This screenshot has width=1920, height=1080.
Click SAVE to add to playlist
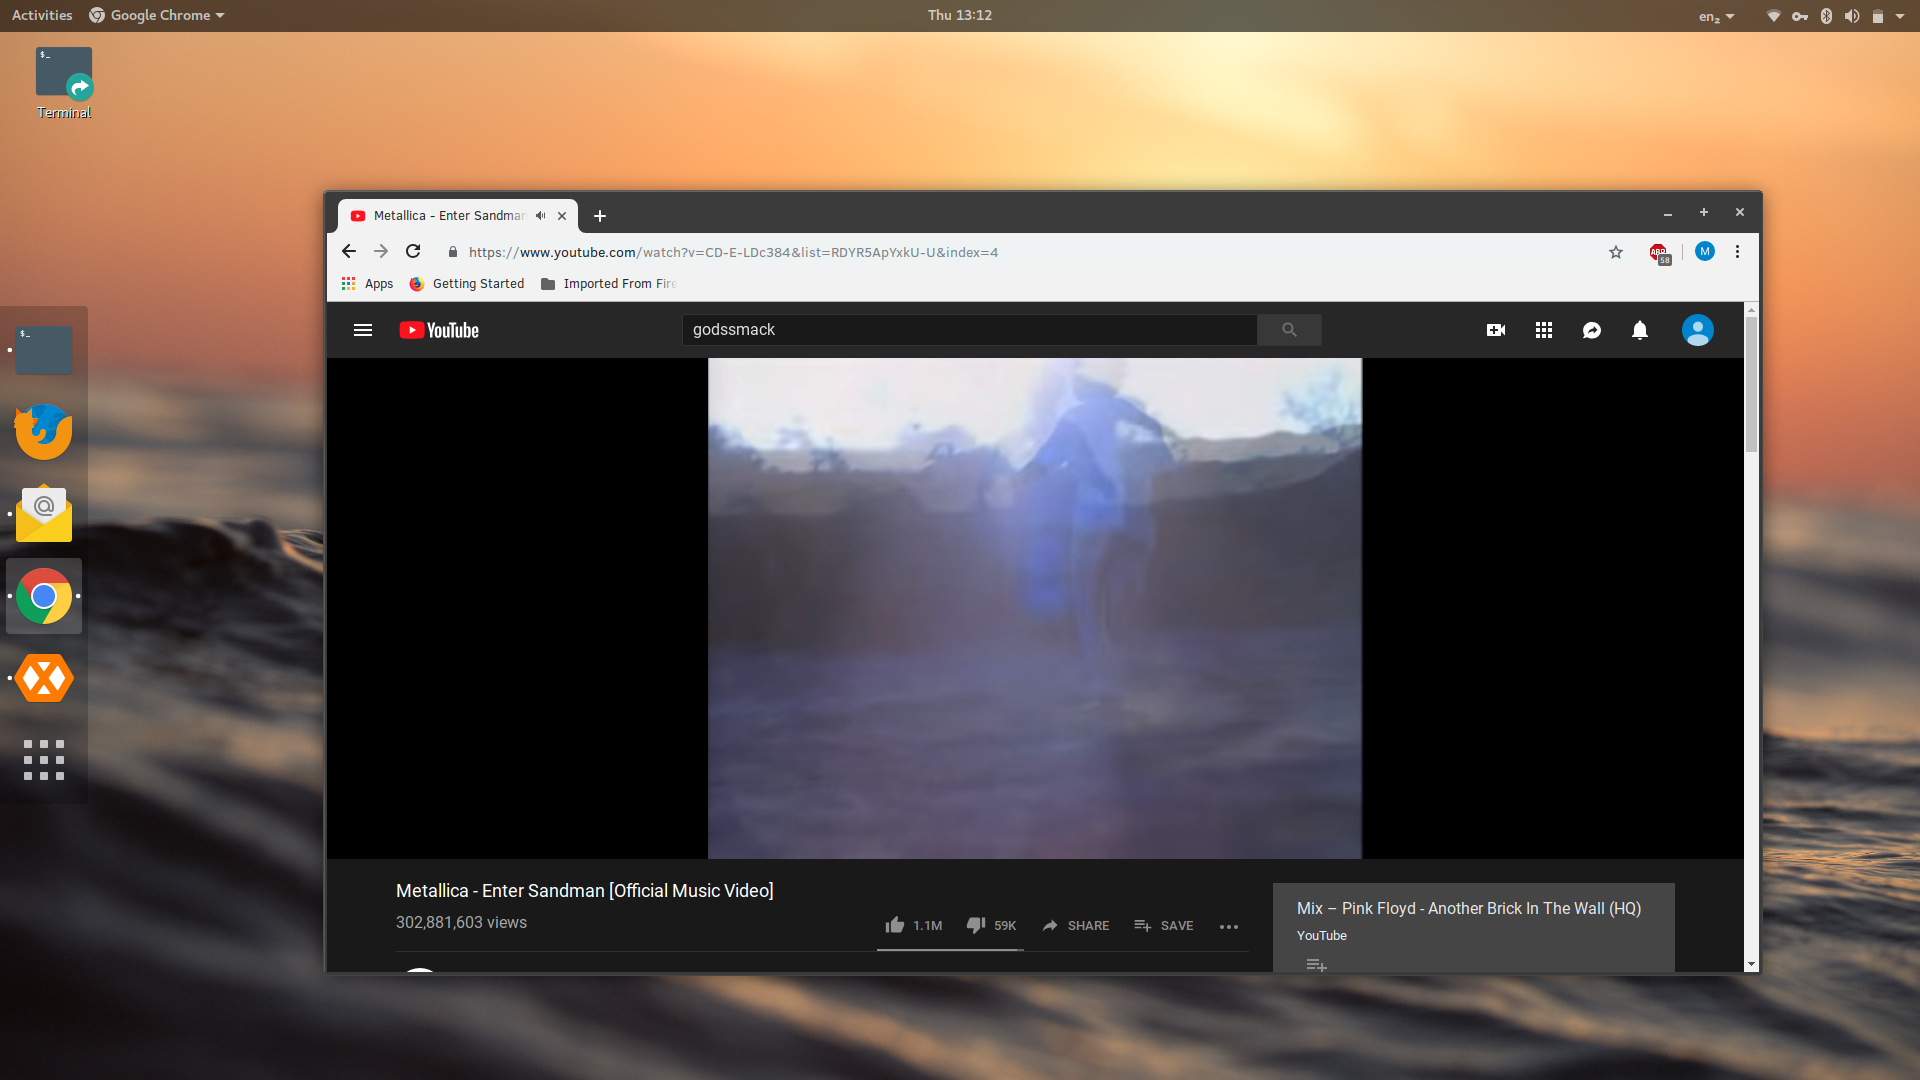tap(1163, 926)
